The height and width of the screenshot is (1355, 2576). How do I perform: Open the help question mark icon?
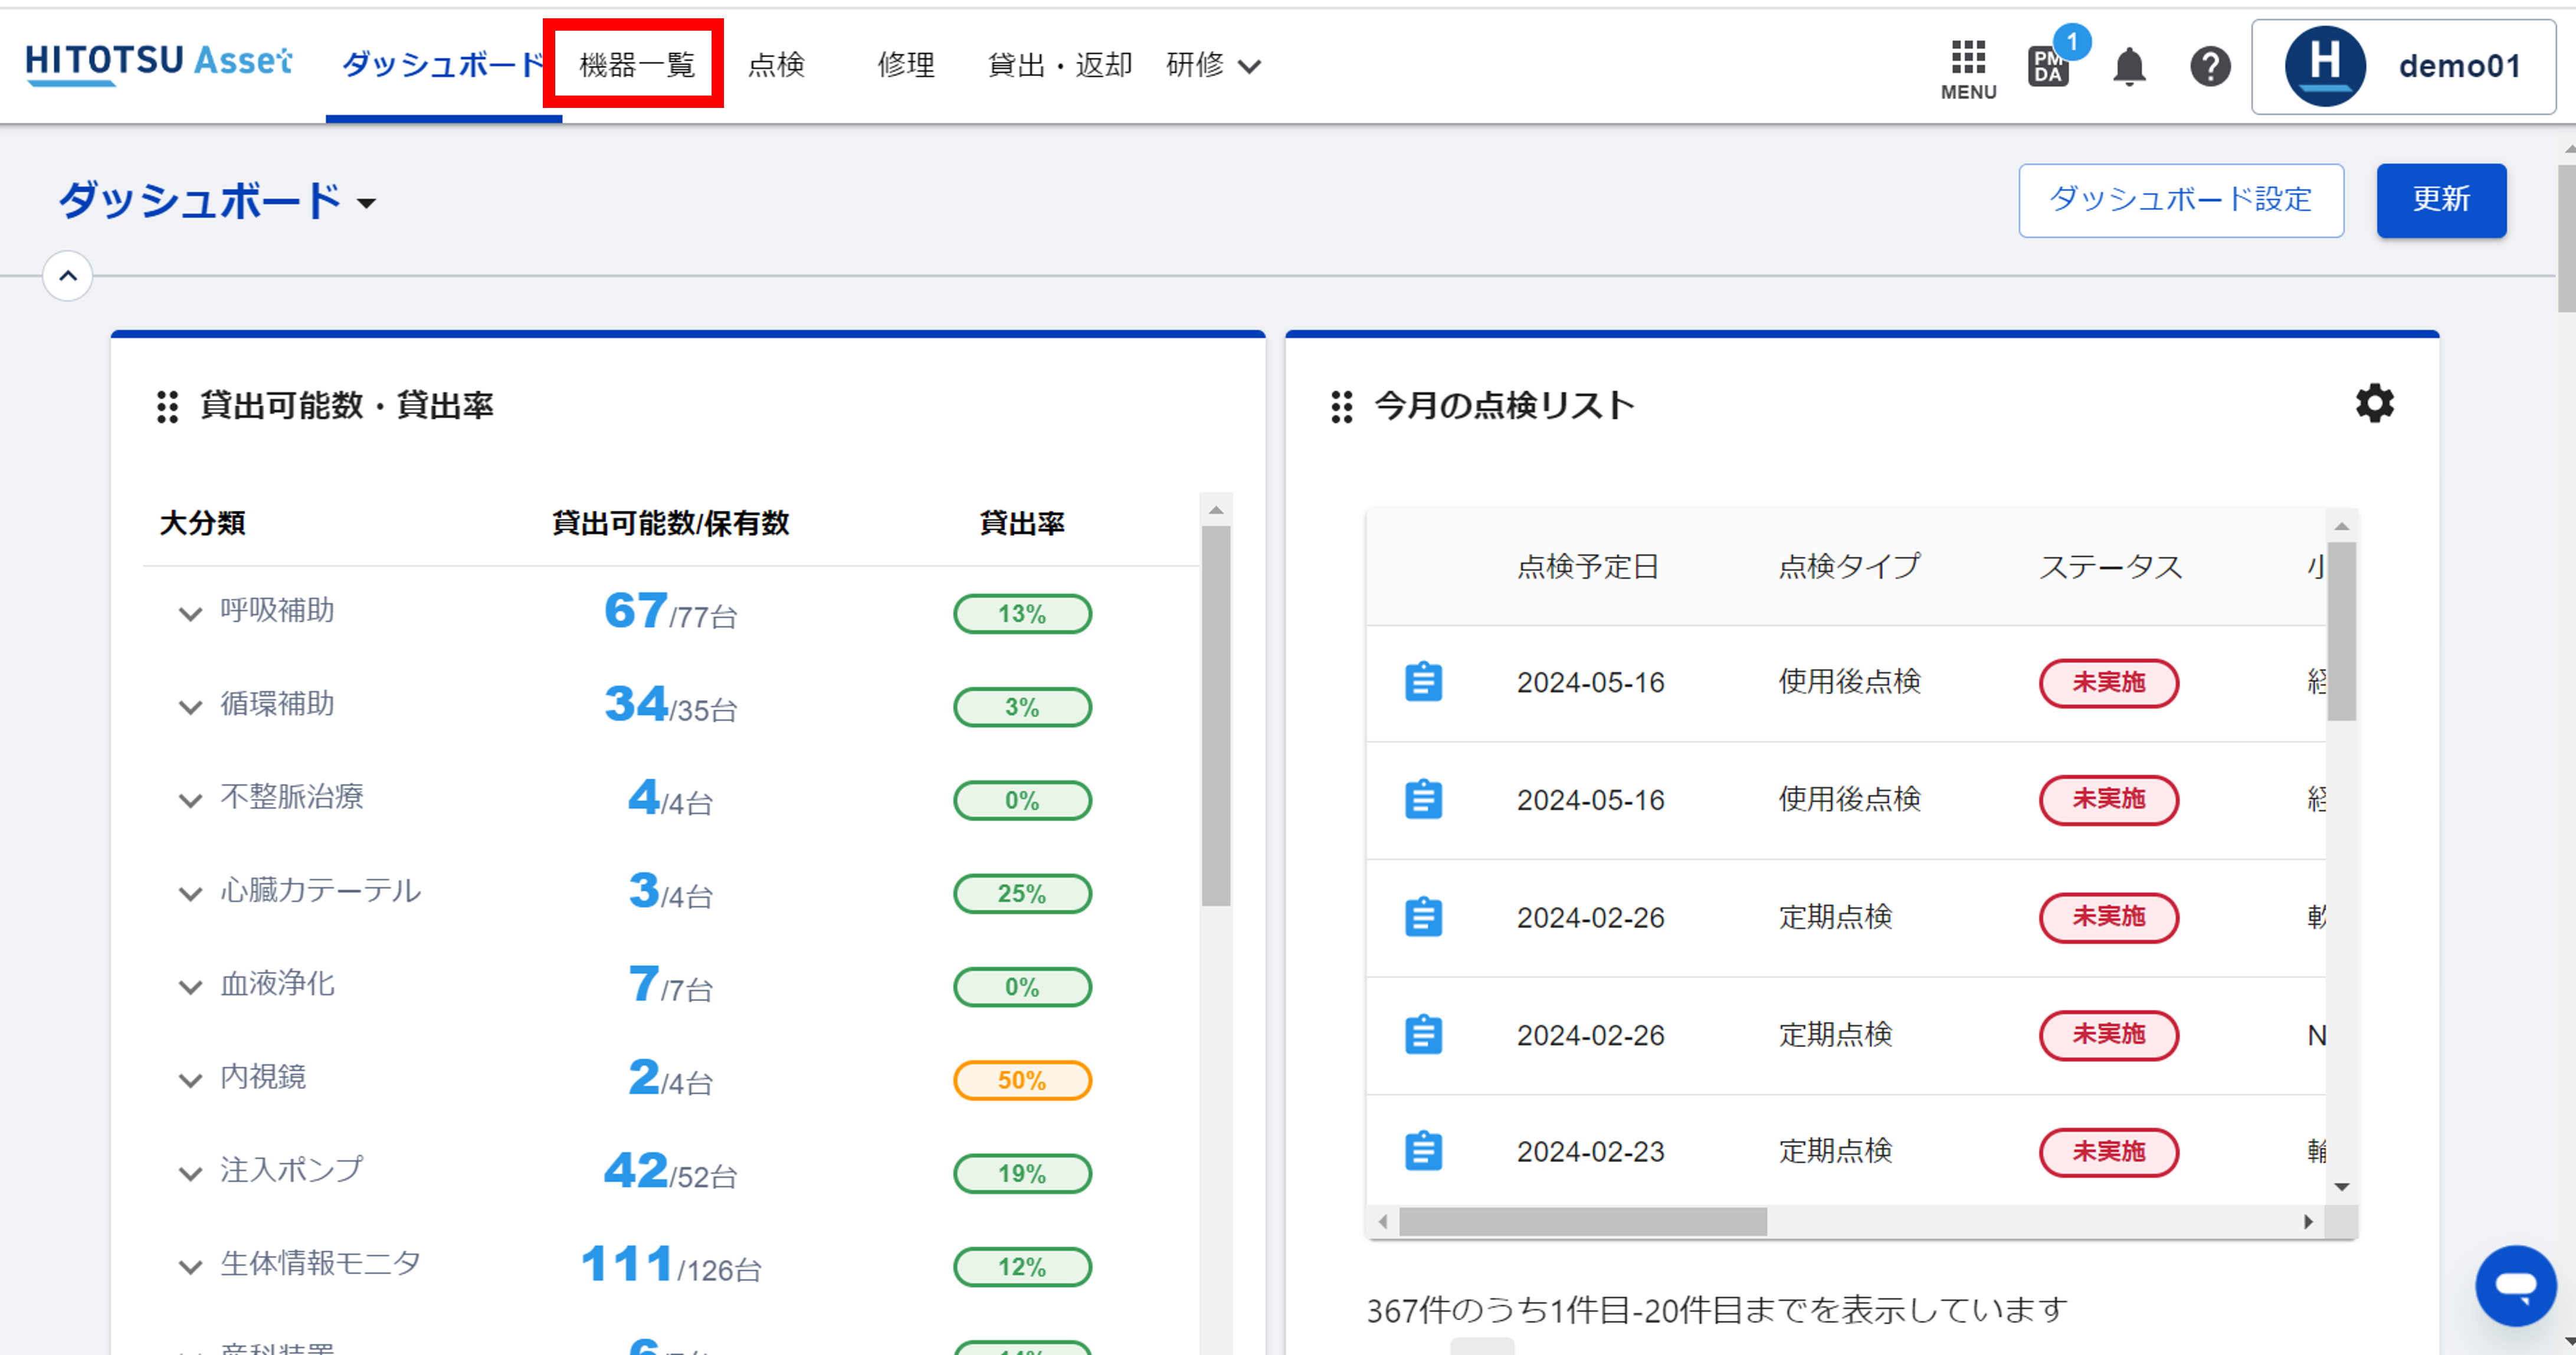click(x=2210, y=67)
